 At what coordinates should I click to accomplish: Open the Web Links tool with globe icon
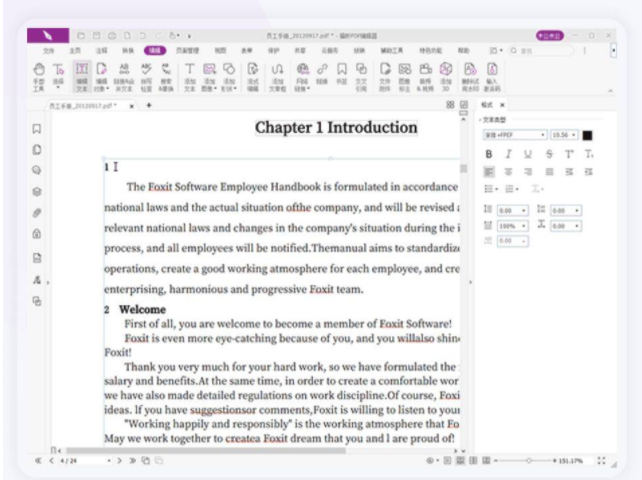click(x=302, y=77)
